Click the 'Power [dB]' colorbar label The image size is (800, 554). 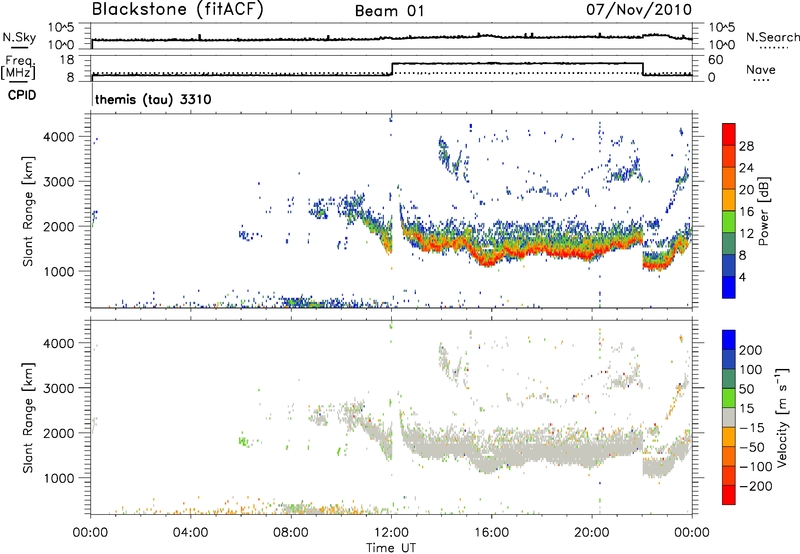[763, 211]
